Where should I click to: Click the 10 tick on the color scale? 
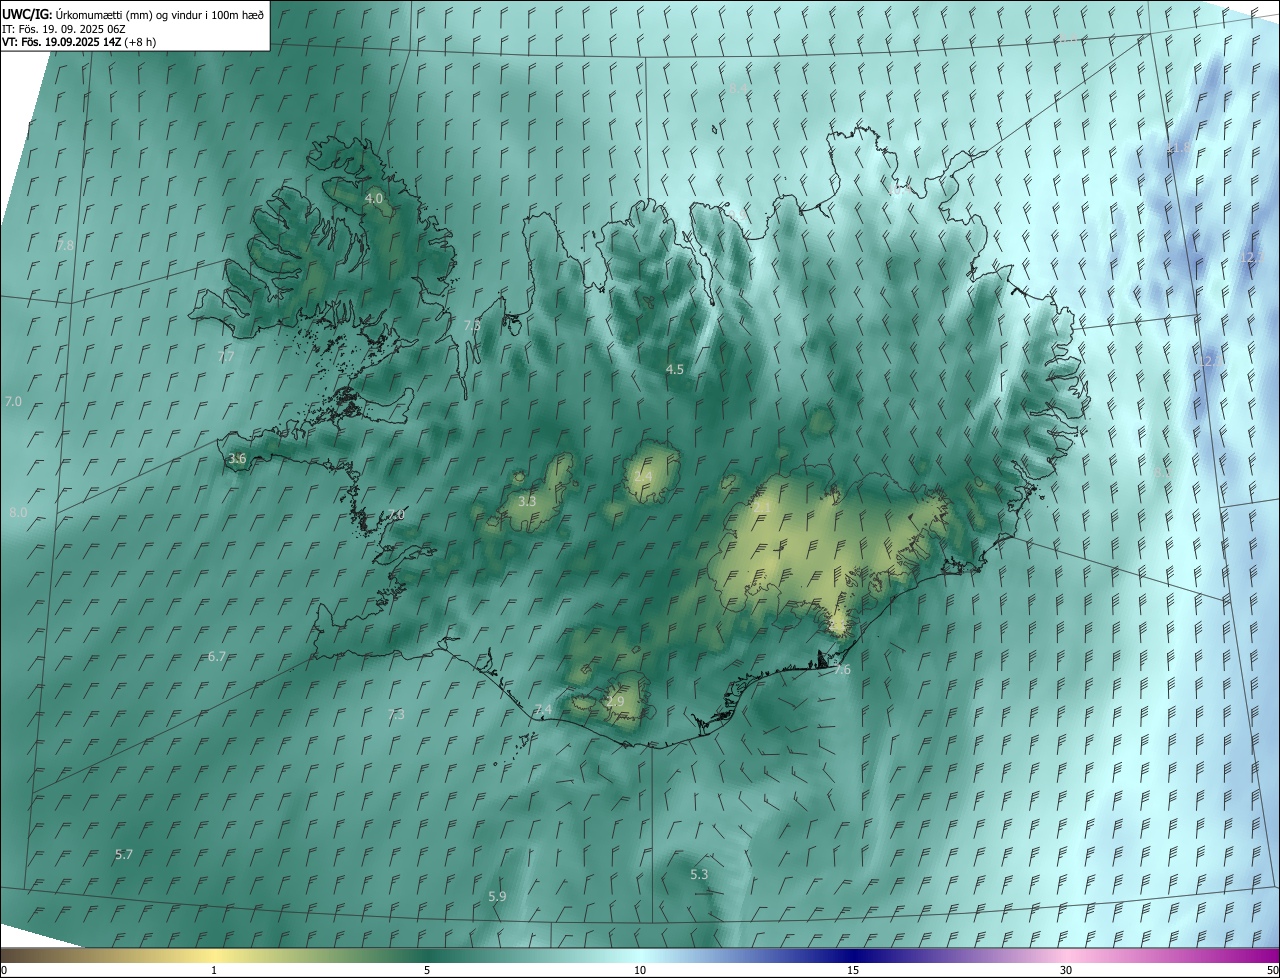point(640,971)
